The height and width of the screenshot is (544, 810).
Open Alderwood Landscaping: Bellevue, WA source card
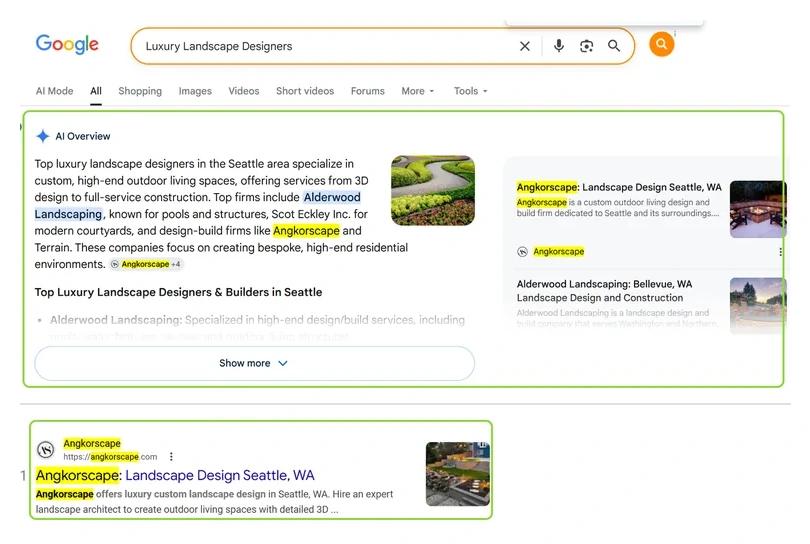(604, 291)
